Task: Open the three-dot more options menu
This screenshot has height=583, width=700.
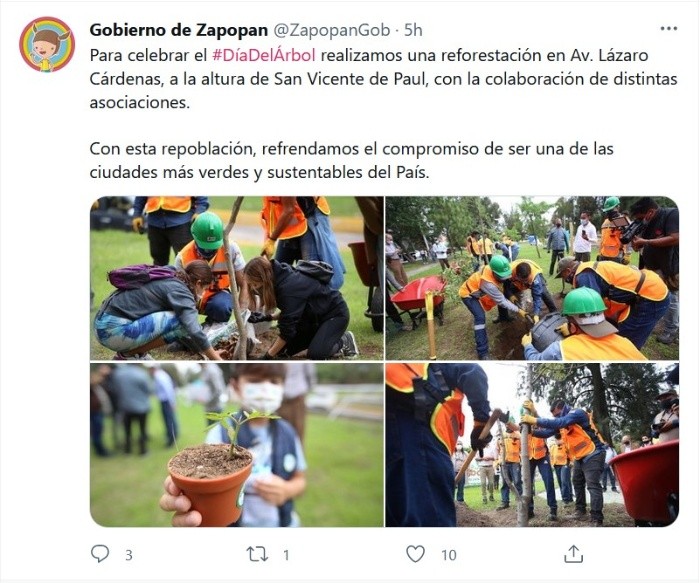Action: tap(668, 29)
